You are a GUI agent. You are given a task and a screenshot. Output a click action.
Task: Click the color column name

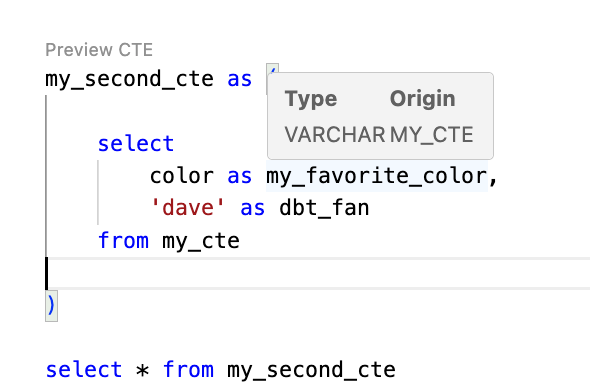(182, 176)
